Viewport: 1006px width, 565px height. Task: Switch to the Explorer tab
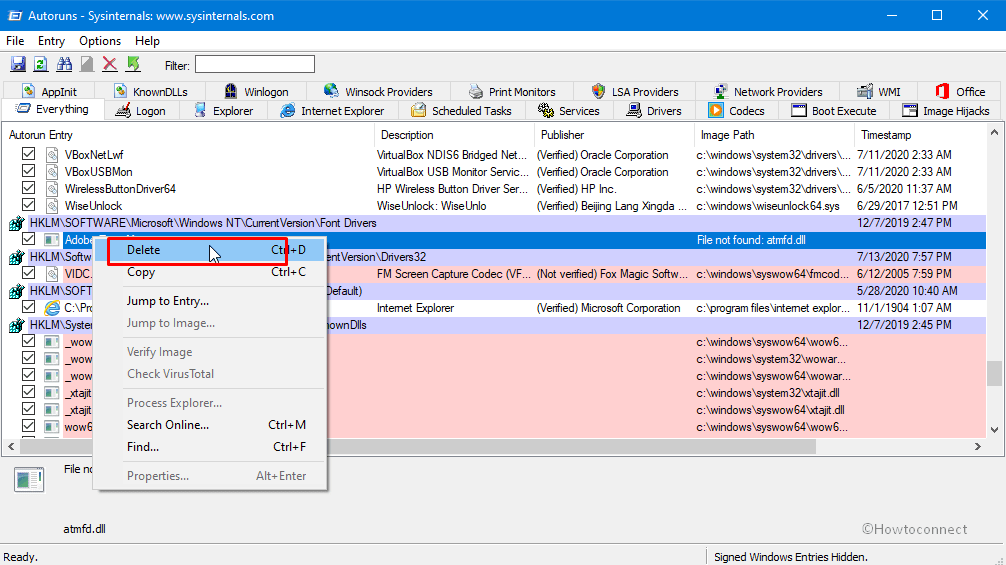[224, 111]
